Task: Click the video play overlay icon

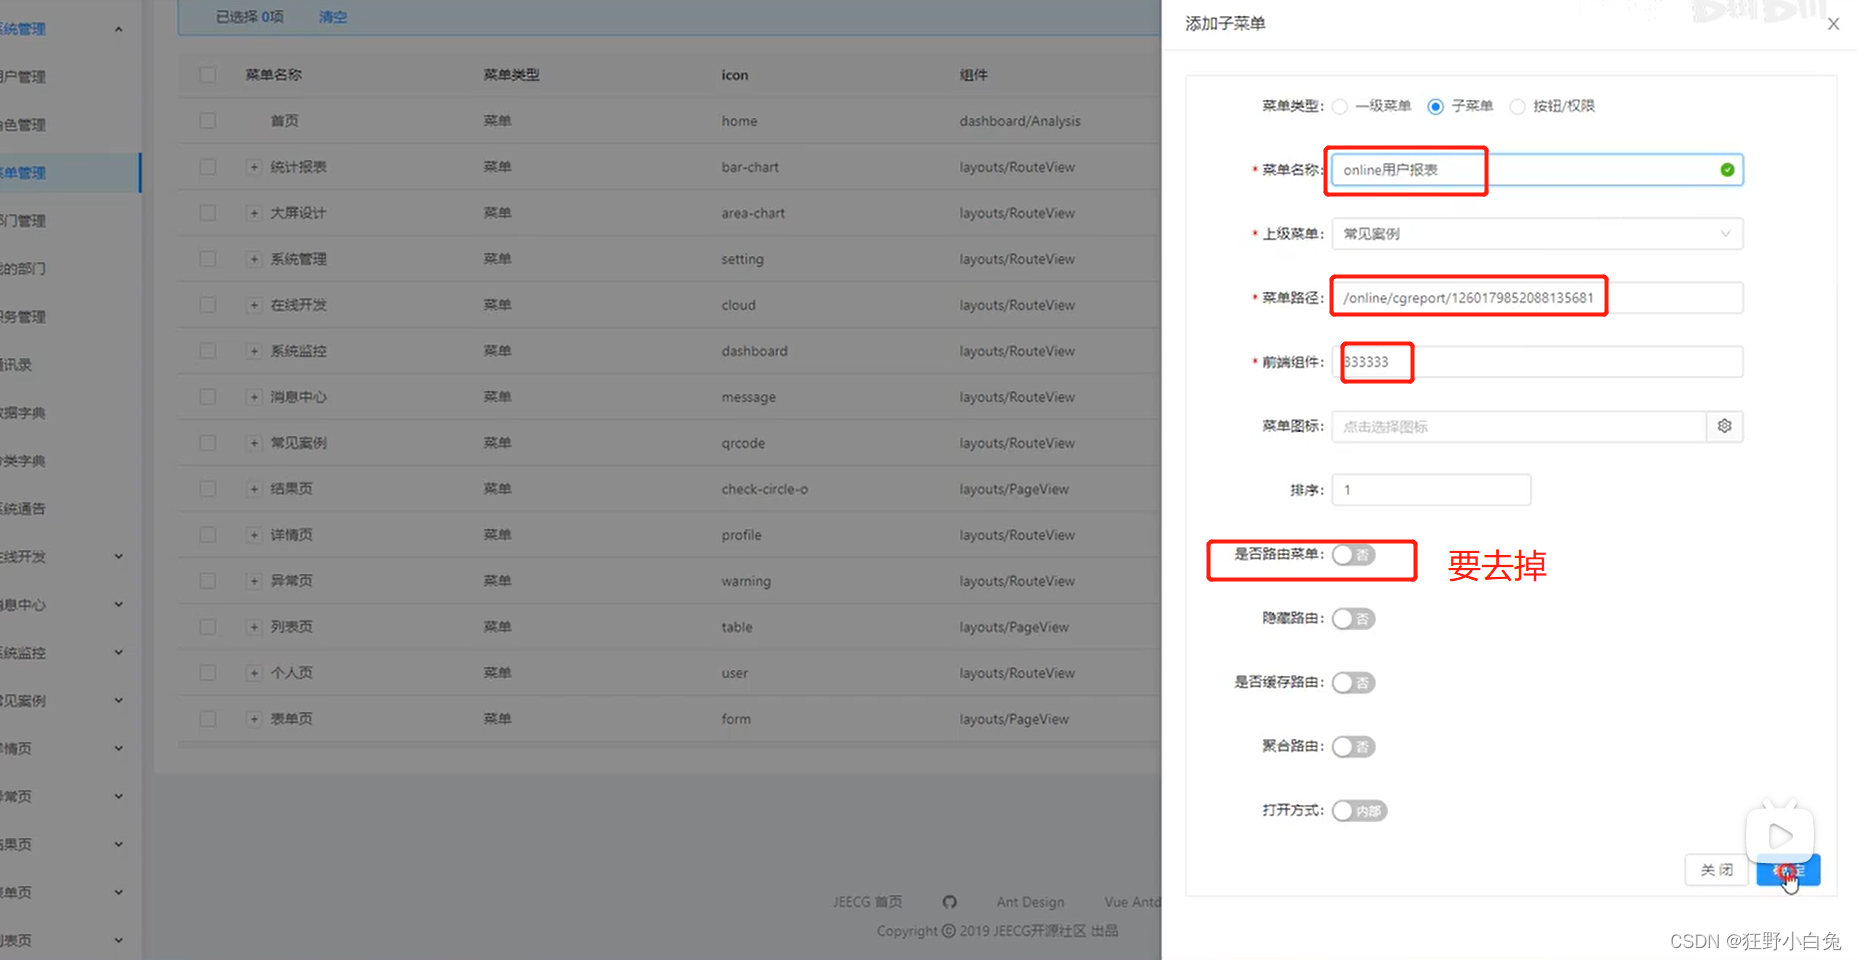Action: (x=1780, y=835)
